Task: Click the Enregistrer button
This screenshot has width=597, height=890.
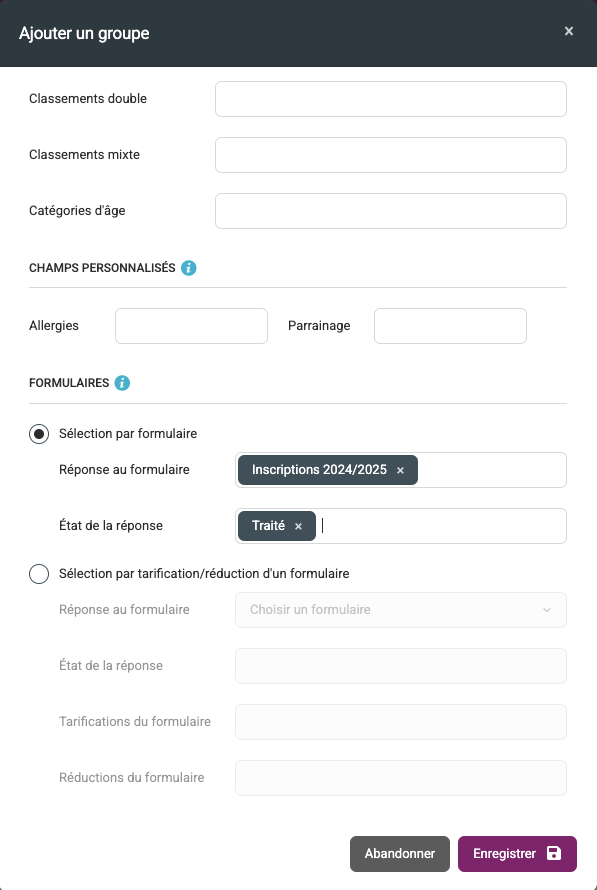Action: coord(517,854)
